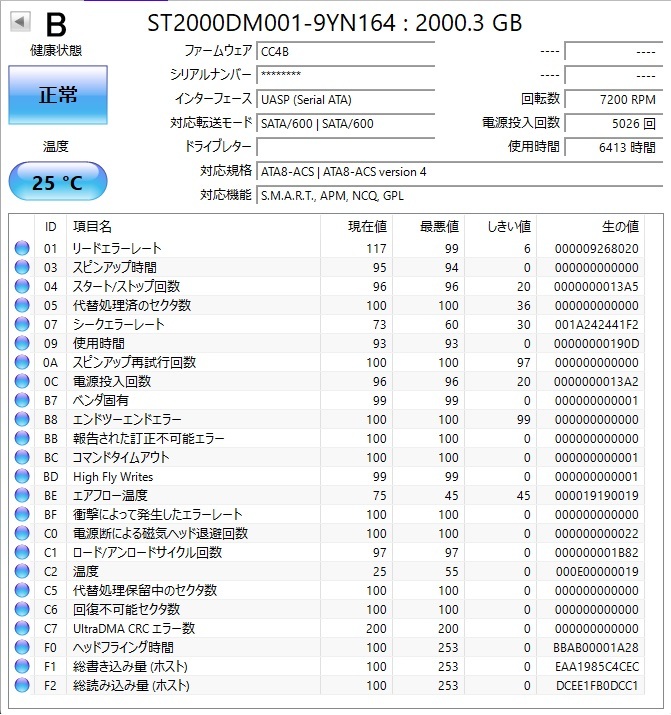Select status circle for F0 ヘッドフライング時間
The image size is (671, 715).
22,647
